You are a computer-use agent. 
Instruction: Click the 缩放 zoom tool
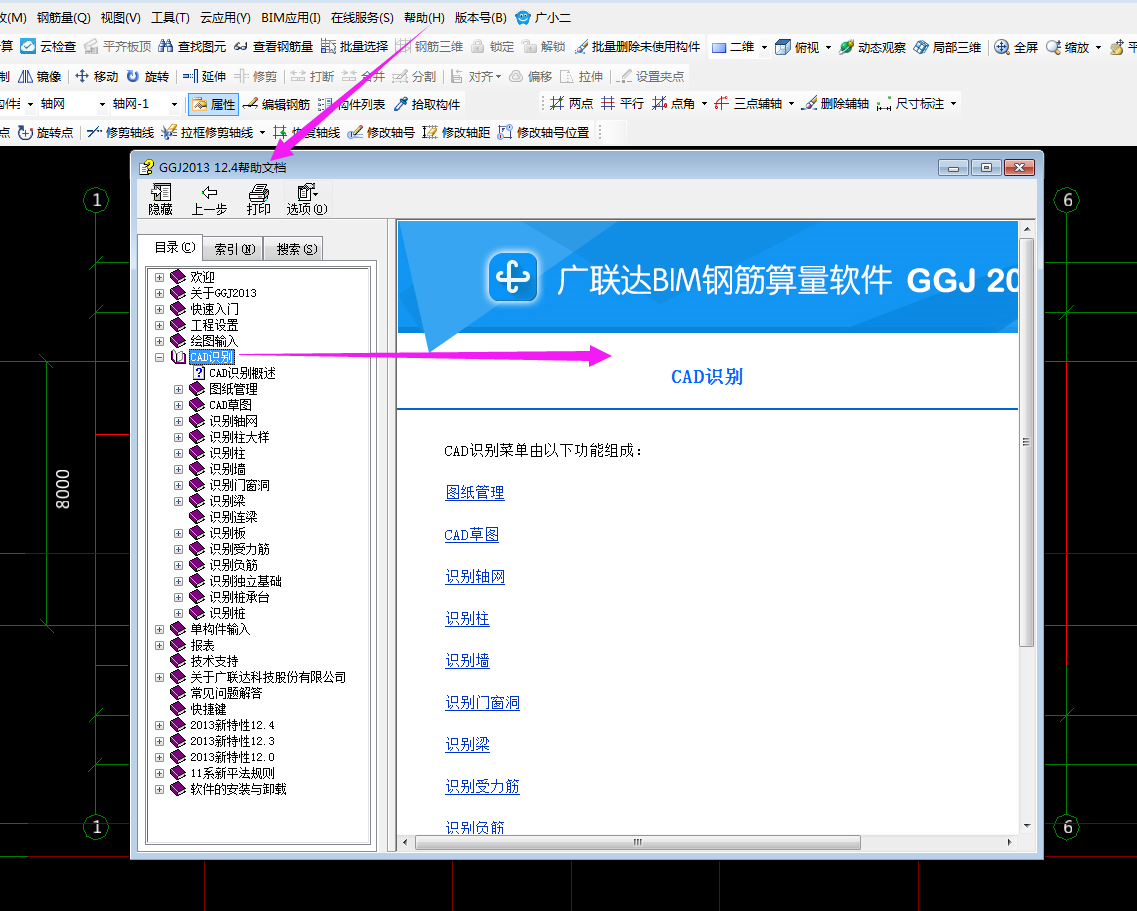click(x=1067, y=47)
